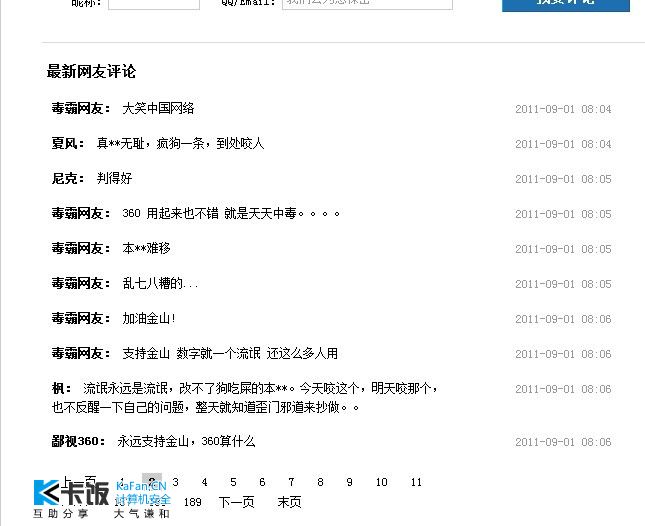Click the username 枫
645x526 pixels.
pyautogui.click(x=58, y=388)
